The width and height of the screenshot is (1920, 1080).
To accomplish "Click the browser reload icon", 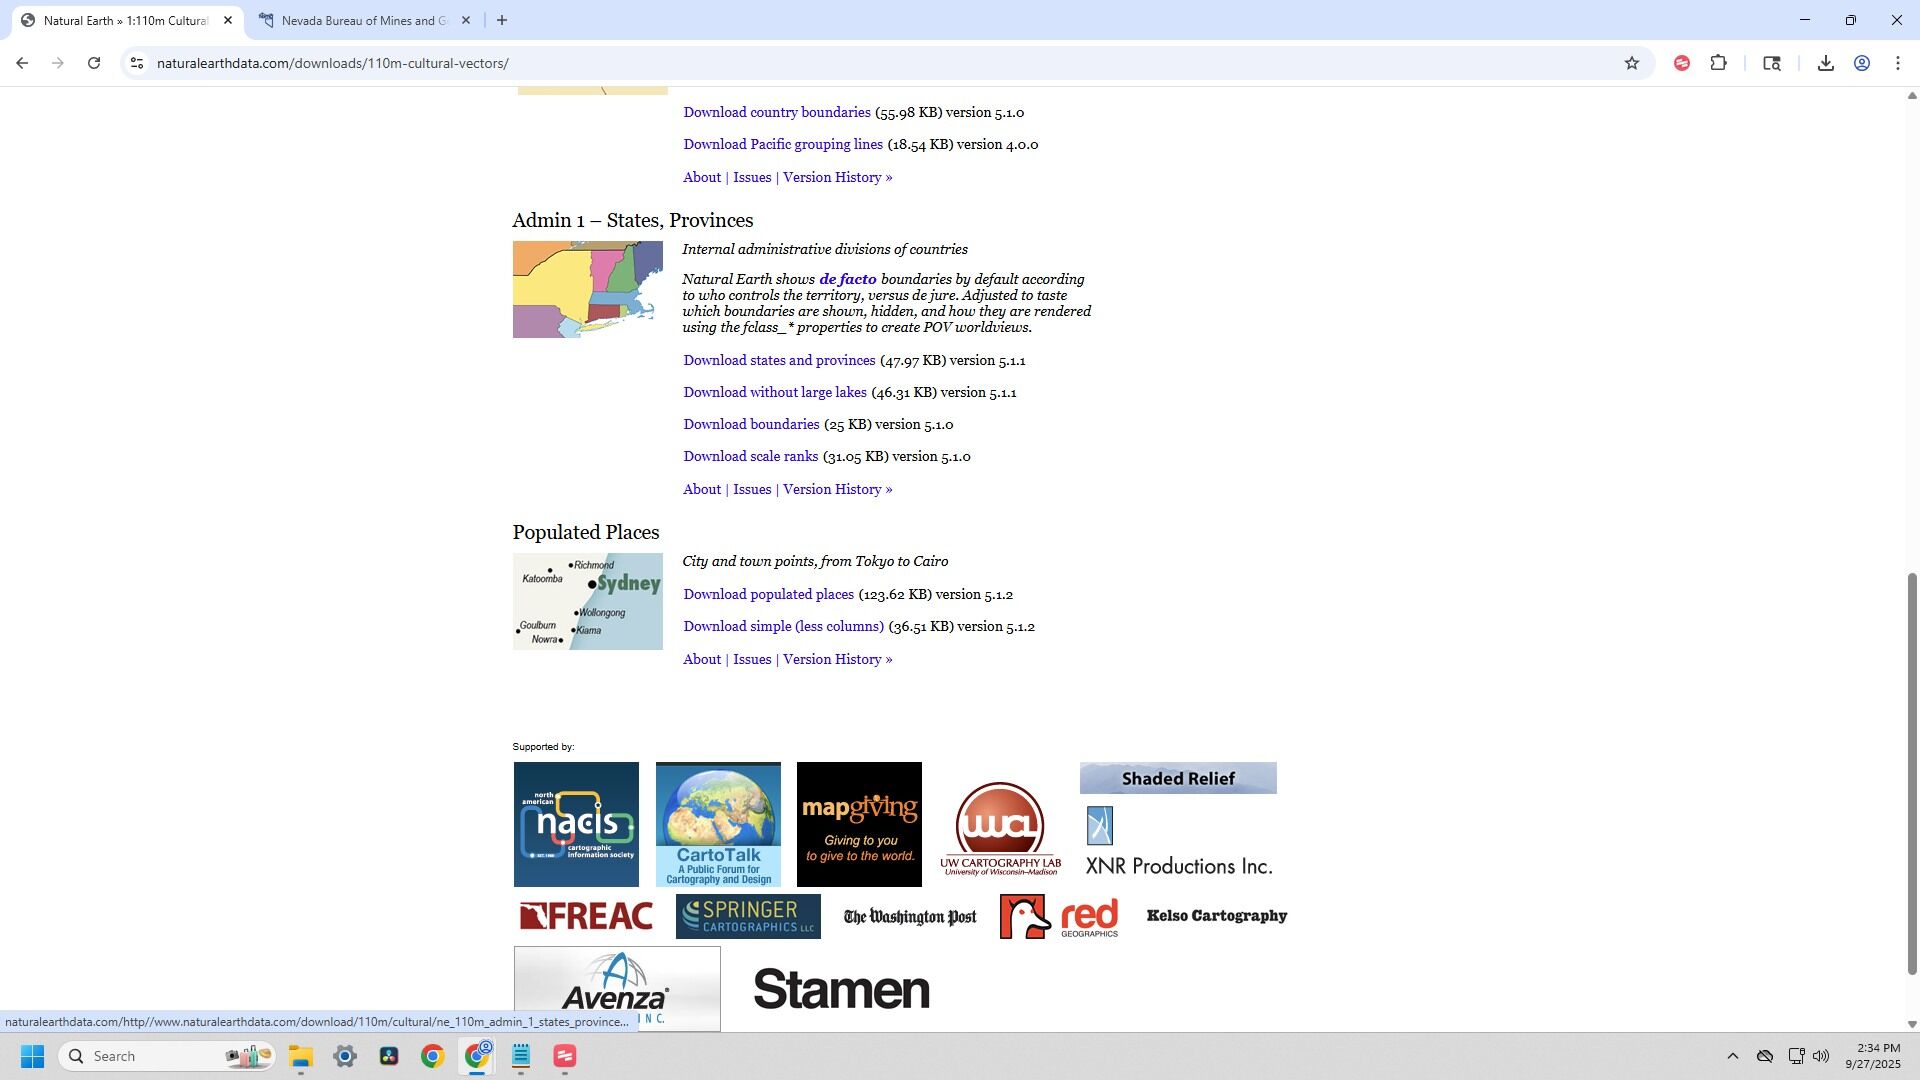I will click(94, 63).
